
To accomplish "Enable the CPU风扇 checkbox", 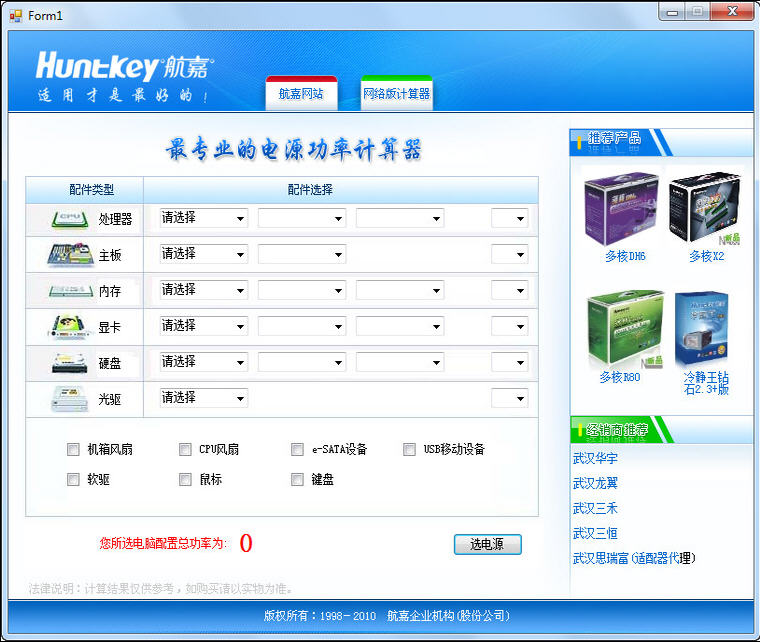I will (185, 450).
